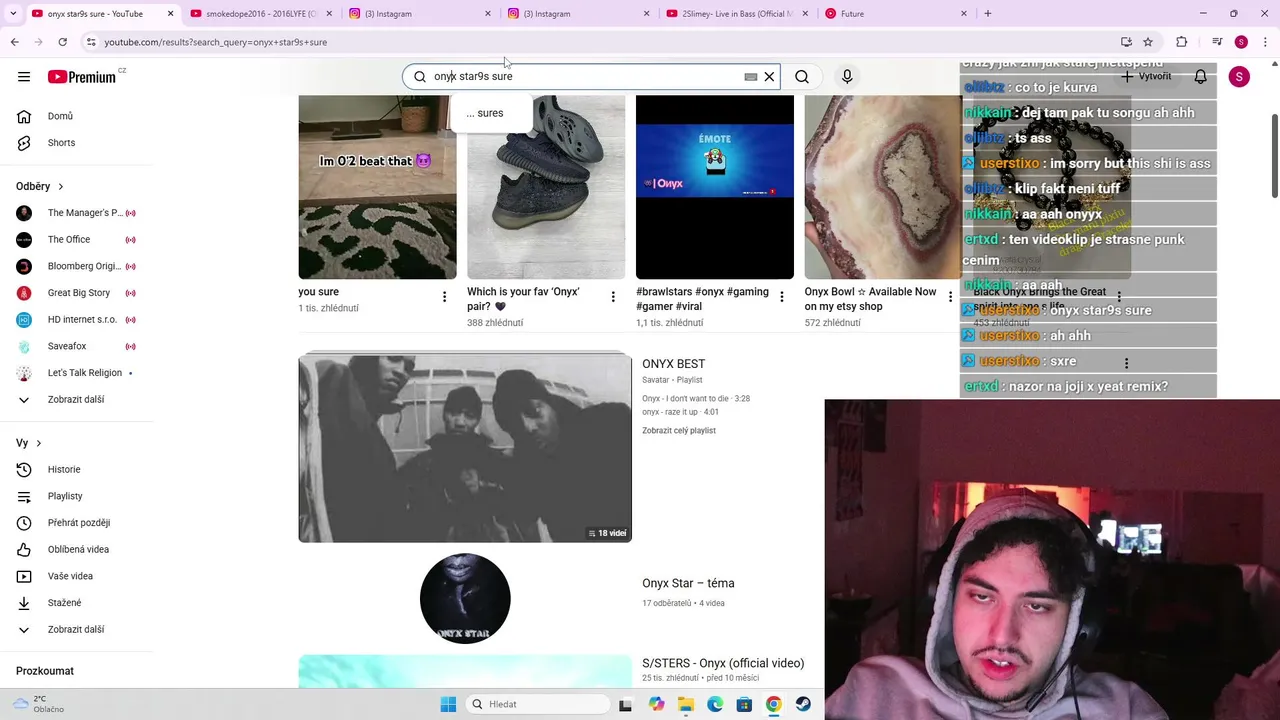Viewport: 1280px width, 720px height.
Task: Open more options for 'you sure' short
Action: (x=445, y=297)
